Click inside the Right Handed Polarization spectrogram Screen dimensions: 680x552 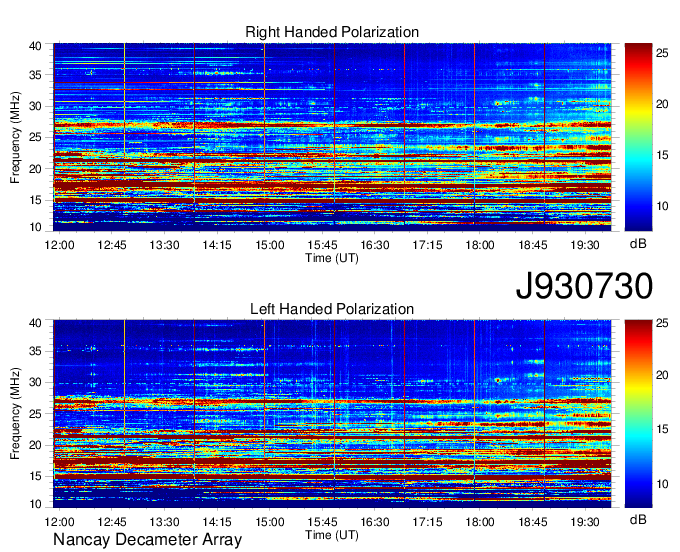coord(332,137)
